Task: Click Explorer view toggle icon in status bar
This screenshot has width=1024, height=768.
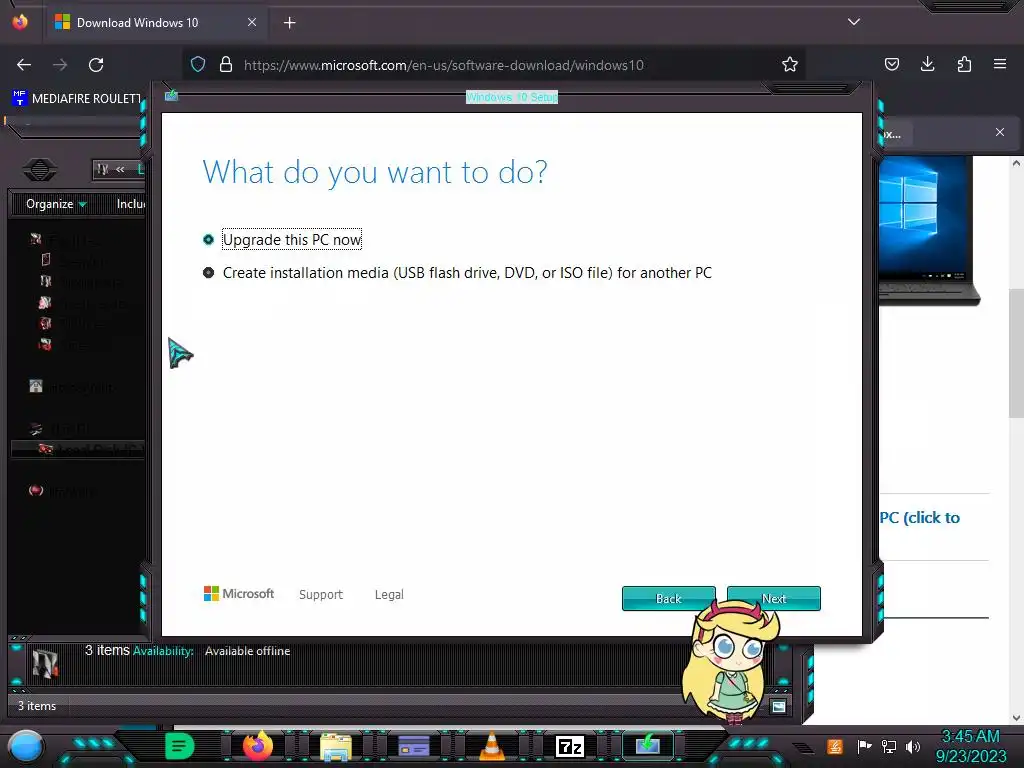Action: click(778, 706)
